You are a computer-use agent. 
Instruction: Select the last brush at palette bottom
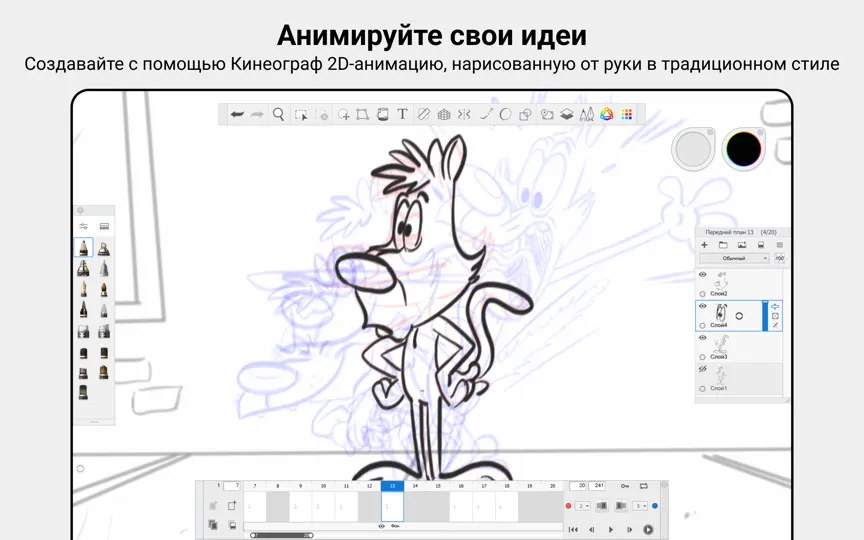[83, 392]
